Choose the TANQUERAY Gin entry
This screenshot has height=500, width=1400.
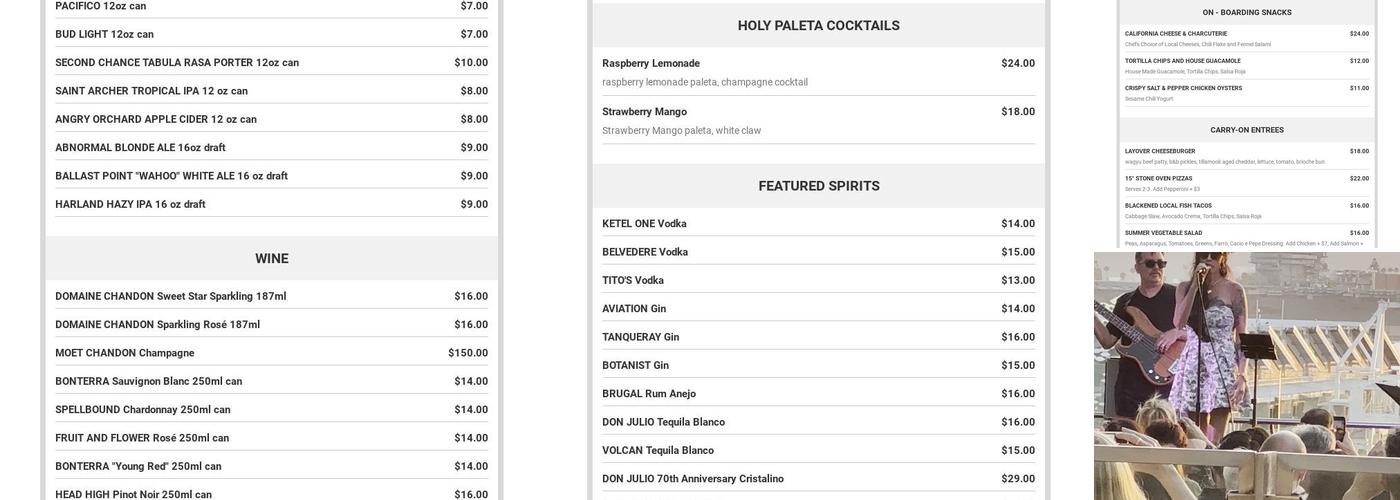[640, 338]
